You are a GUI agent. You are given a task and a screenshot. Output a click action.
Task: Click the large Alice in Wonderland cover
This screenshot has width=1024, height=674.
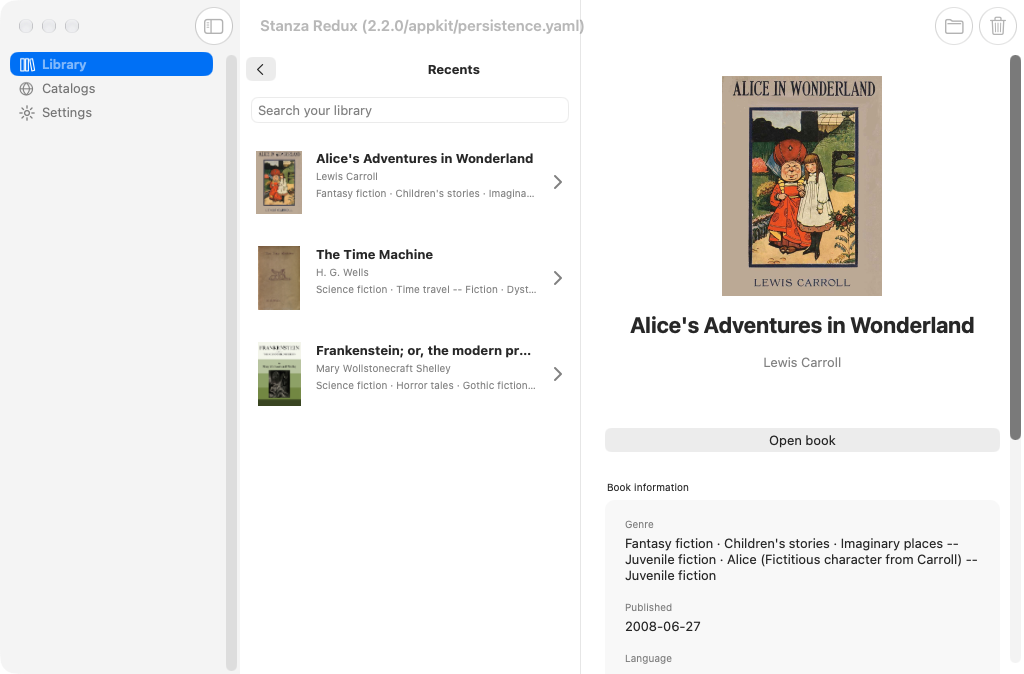(801, 186)
